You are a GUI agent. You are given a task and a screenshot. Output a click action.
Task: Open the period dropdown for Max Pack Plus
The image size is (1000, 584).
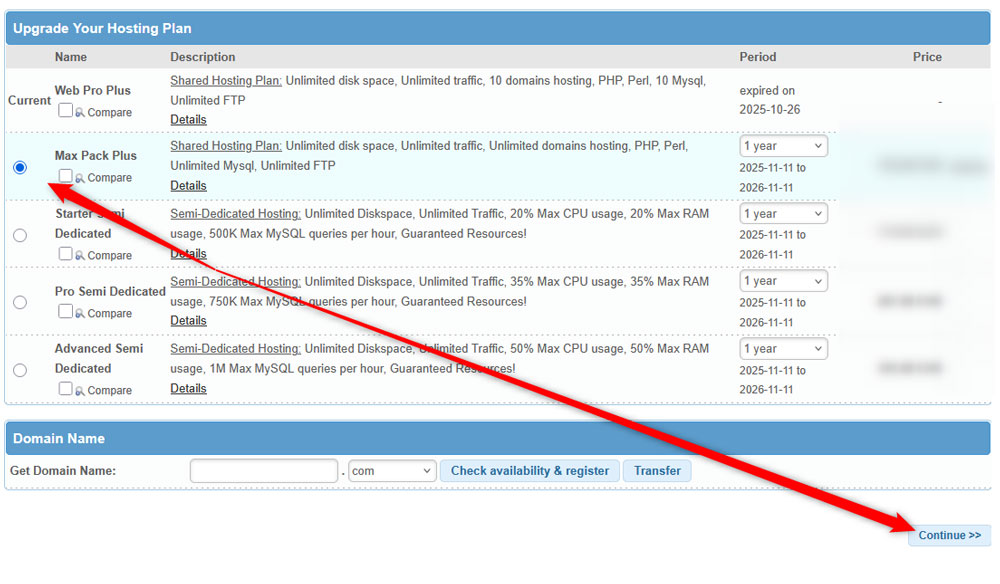point(783,145)
